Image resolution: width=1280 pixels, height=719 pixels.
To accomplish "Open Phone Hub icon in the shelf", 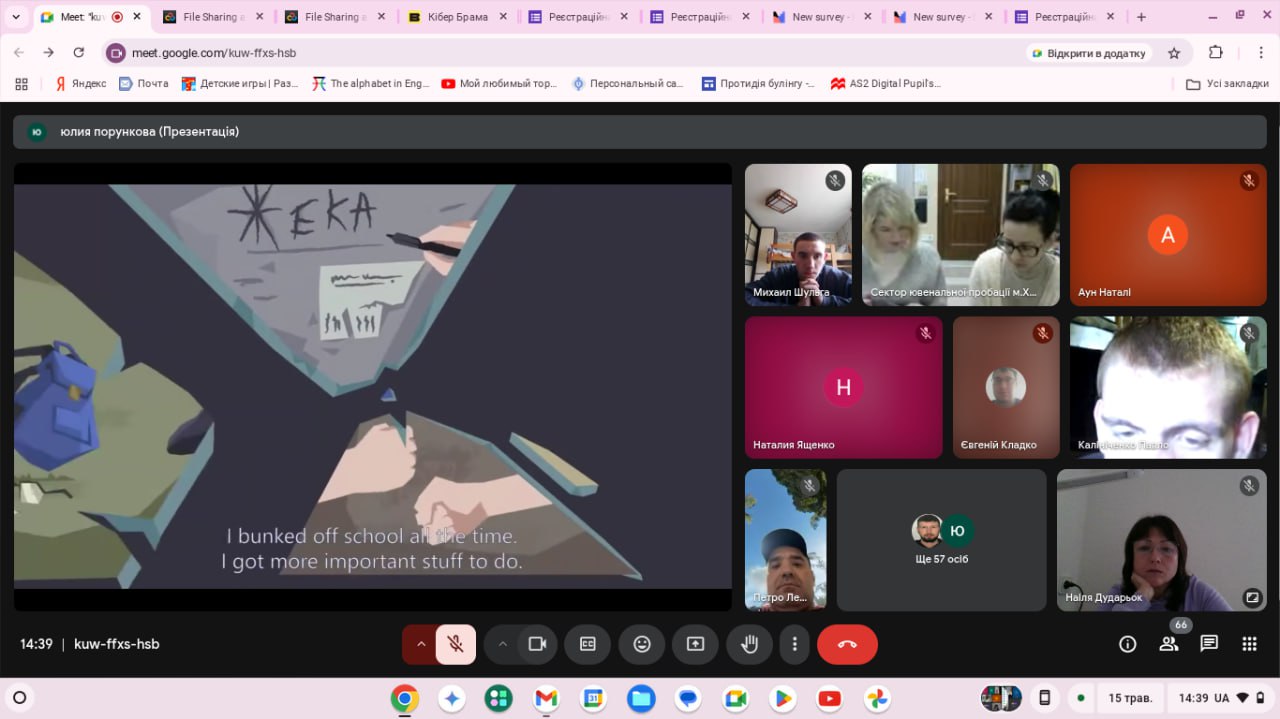I will point(1045,697).
